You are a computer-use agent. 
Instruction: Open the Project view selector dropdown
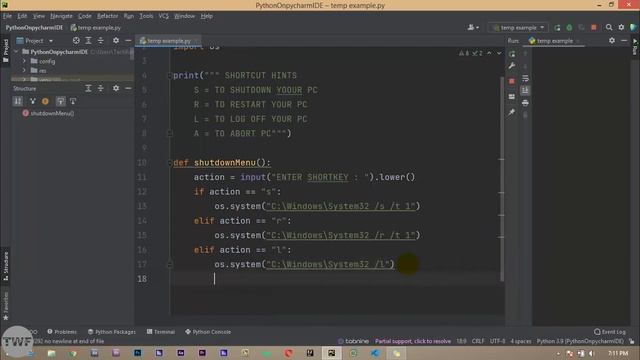pos(35,40)
